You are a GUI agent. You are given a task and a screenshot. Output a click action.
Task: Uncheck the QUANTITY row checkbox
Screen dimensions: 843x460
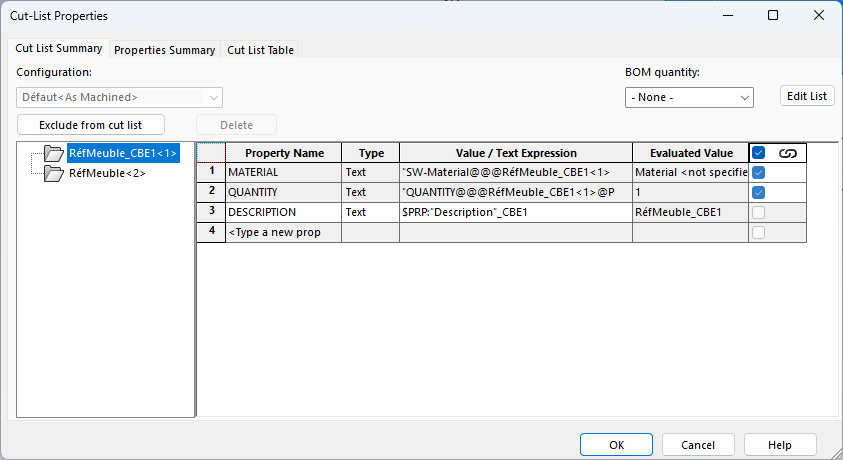click(x=759, y=192)
